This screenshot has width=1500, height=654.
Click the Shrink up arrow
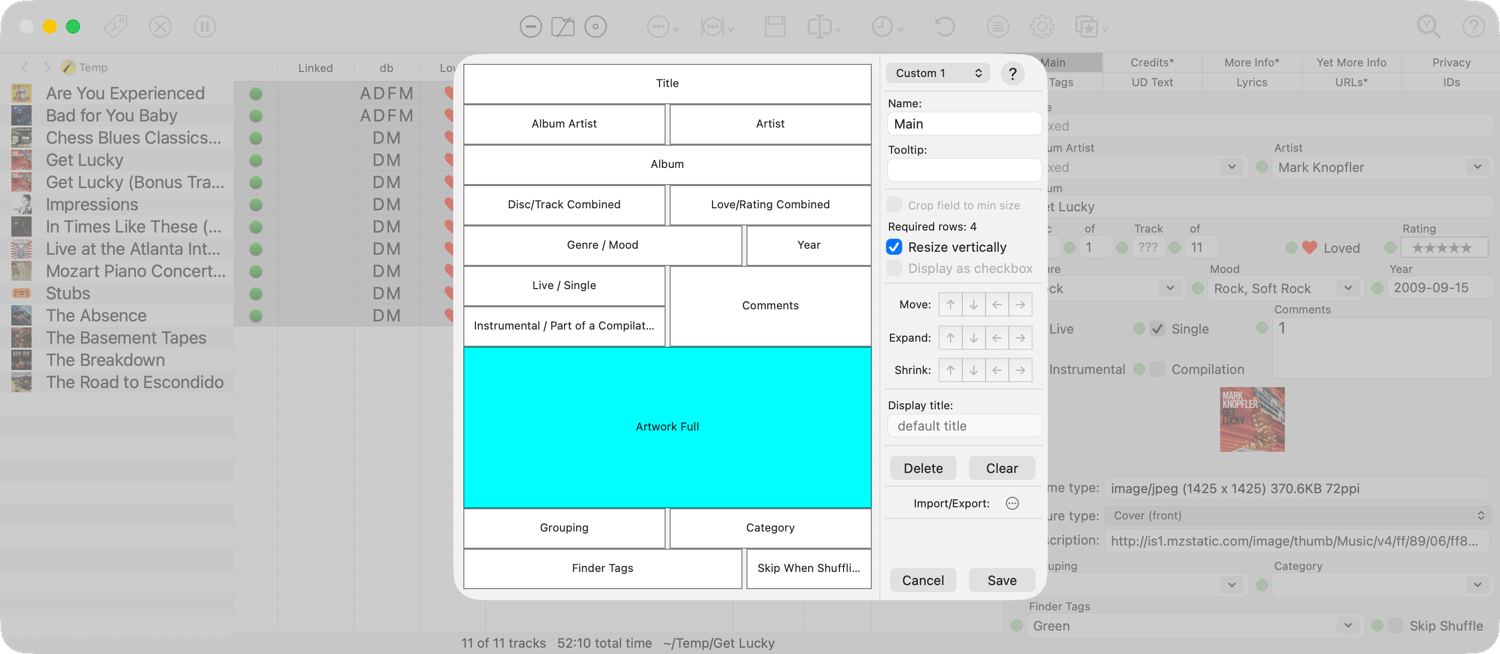(x=950, y=370)
